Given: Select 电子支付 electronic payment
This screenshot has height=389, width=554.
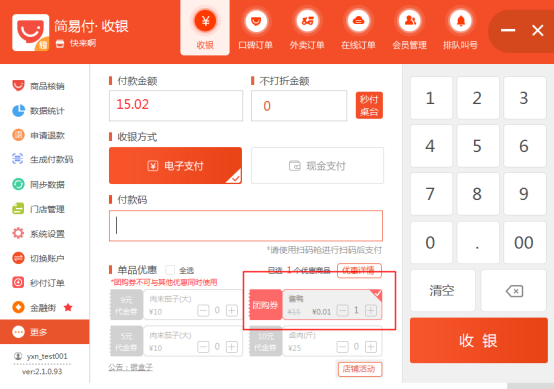Looking at the screenshot, I should [175, 165].
